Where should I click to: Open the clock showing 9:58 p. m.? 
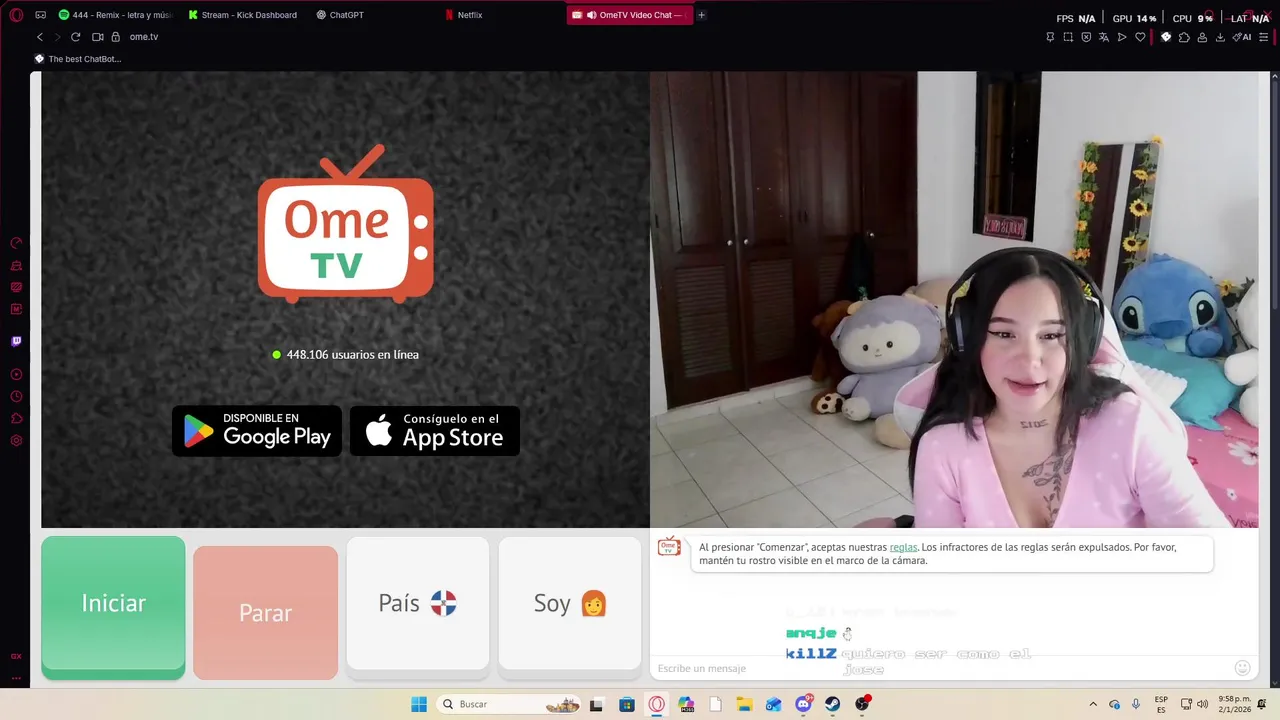click(1234, 704)
